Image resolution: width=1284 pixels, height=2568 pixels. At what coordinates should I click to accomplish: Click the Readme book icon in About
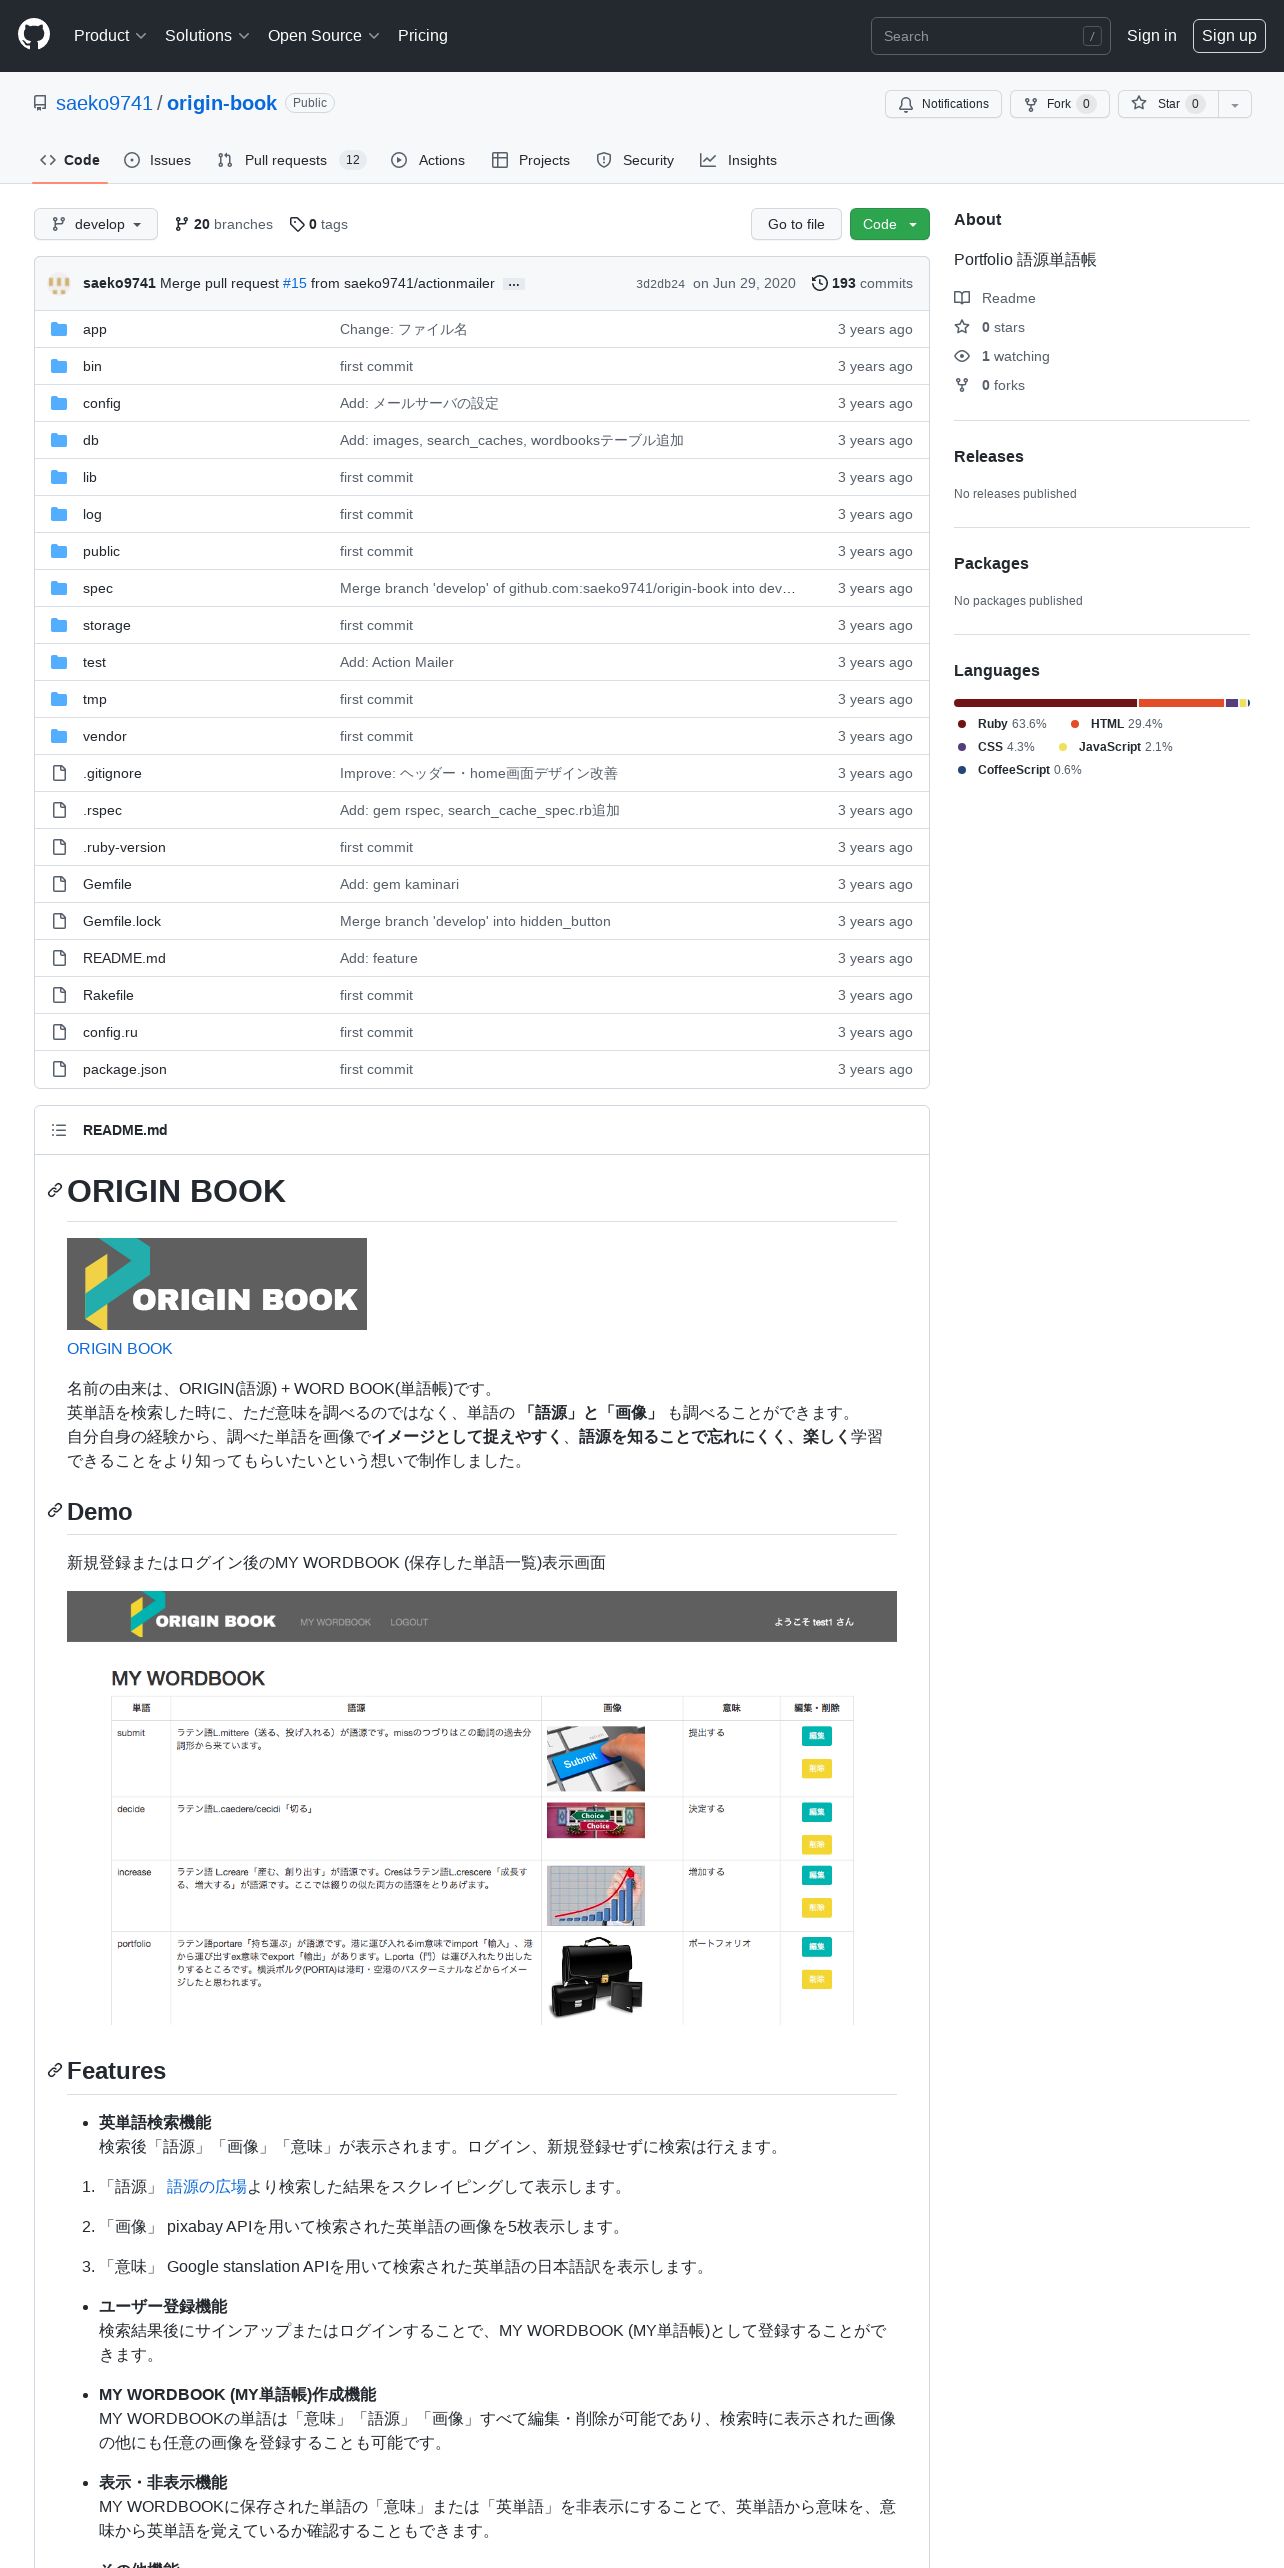point(962,298)
